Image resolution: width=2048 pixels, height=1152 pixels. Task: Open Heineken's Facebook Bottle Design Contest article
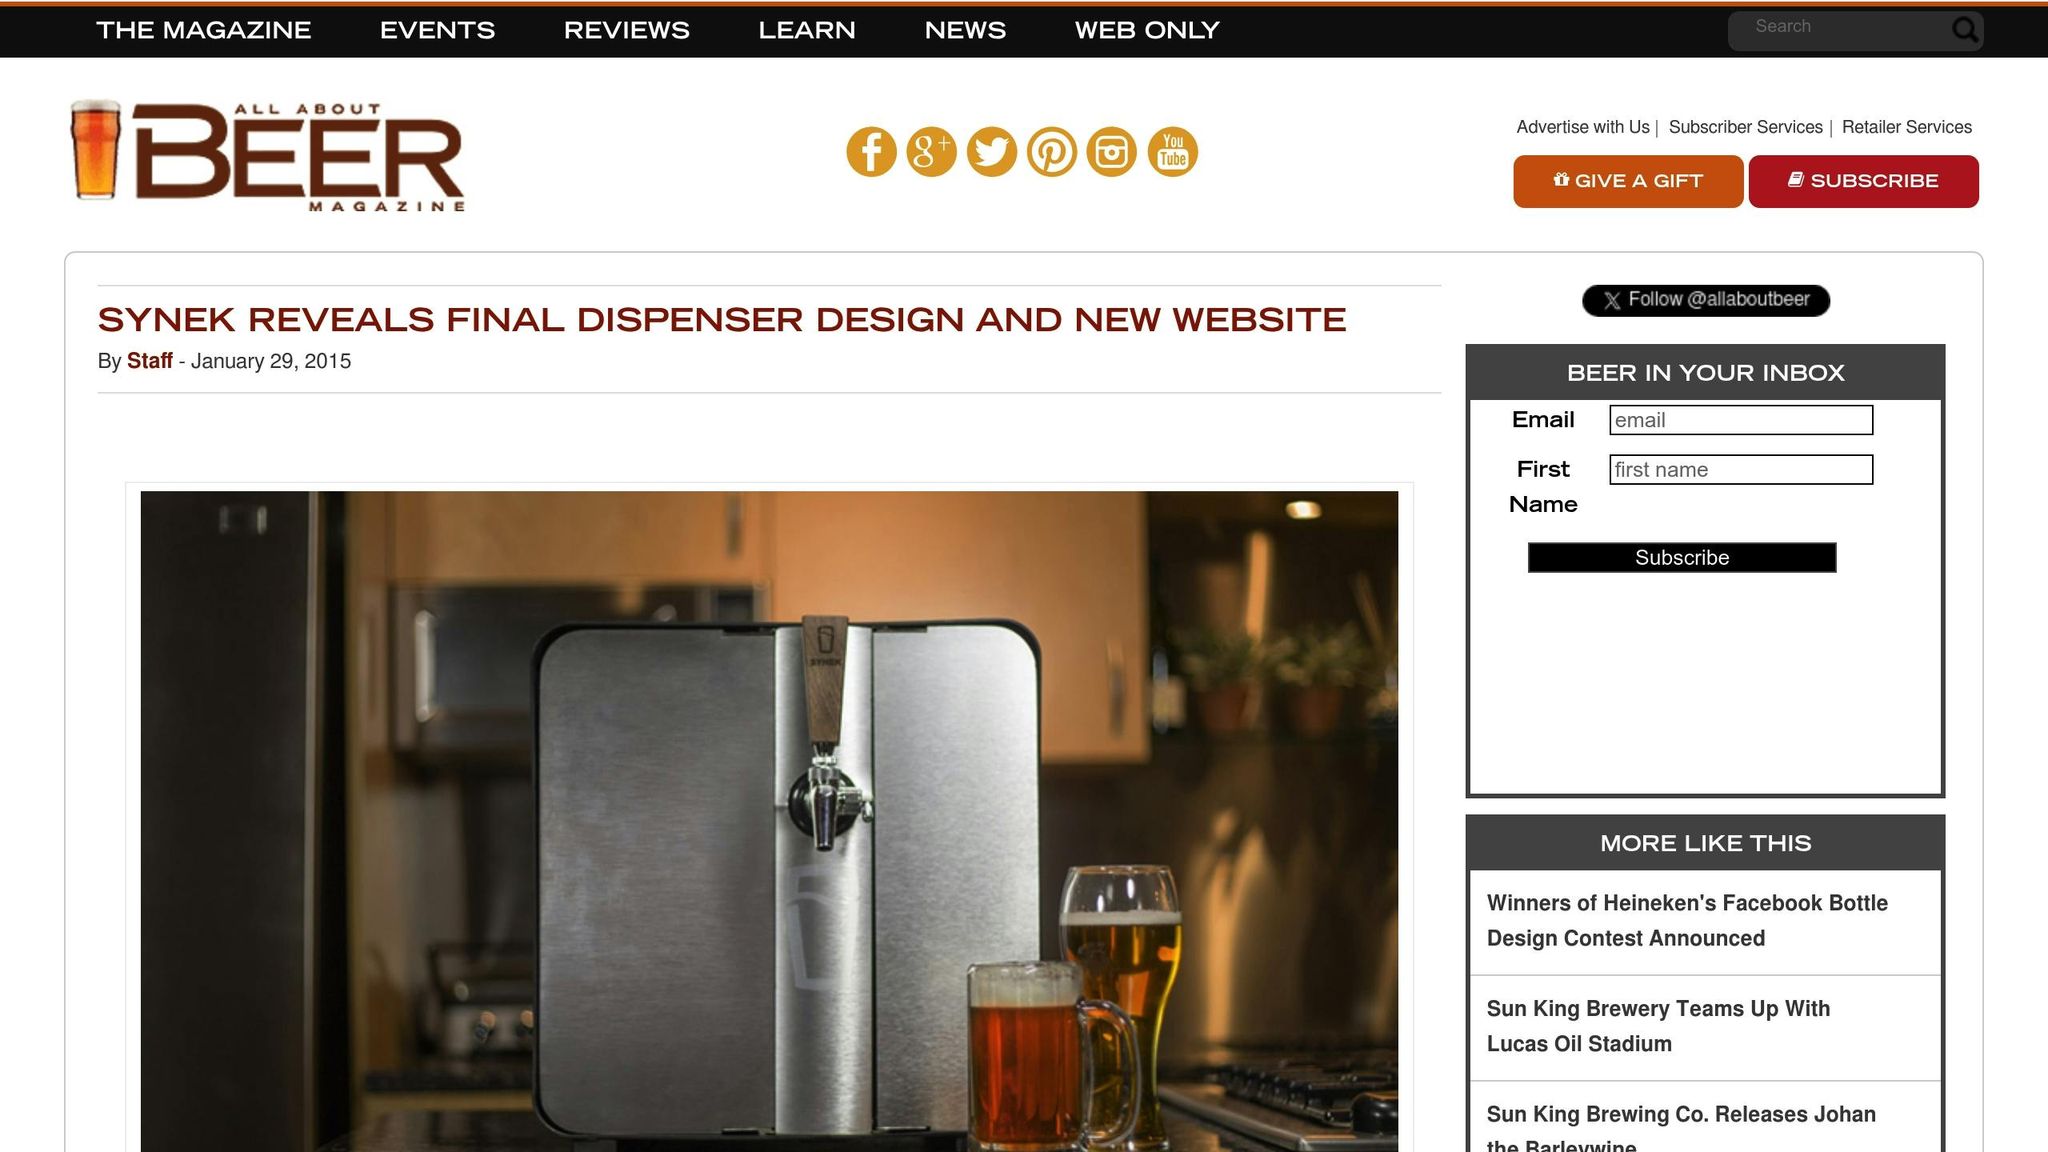click(x=1687, y=921)
